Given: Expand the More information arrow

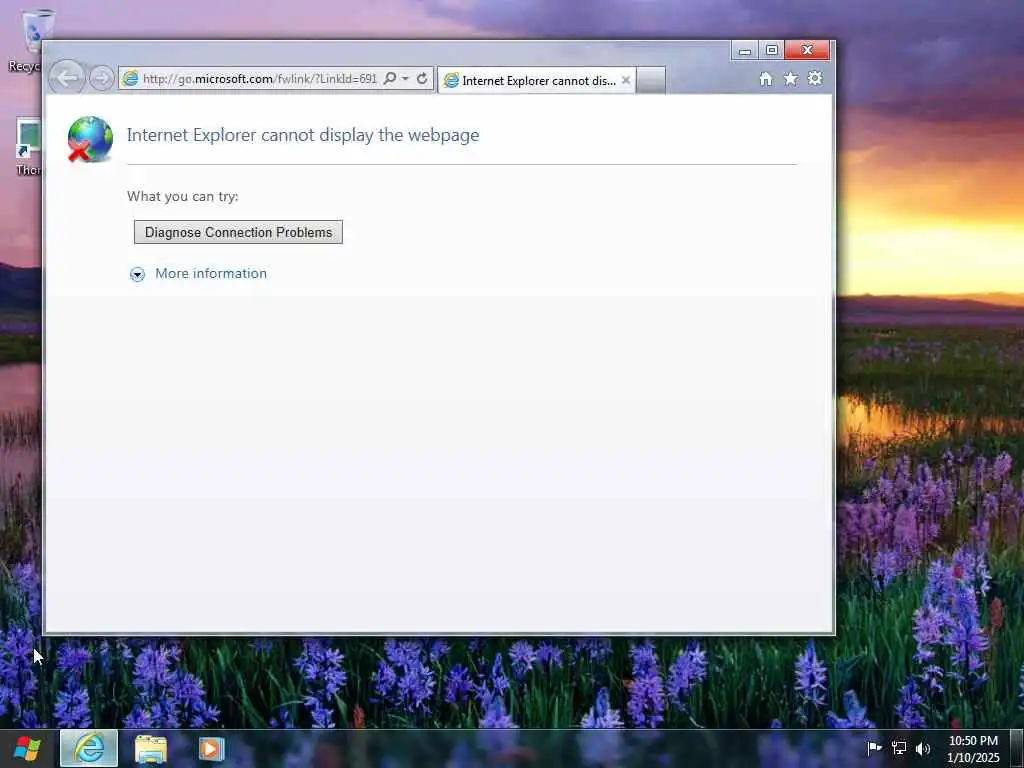Looking at the screenshot, I should click(x=137, y=274).
